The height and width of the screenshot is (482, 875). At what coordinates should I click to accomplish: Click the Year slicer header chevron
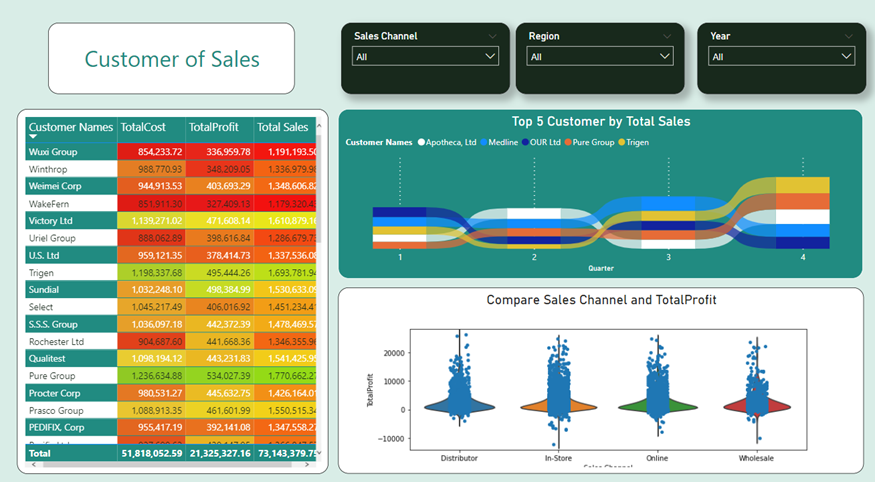click(x=849, y=36)
